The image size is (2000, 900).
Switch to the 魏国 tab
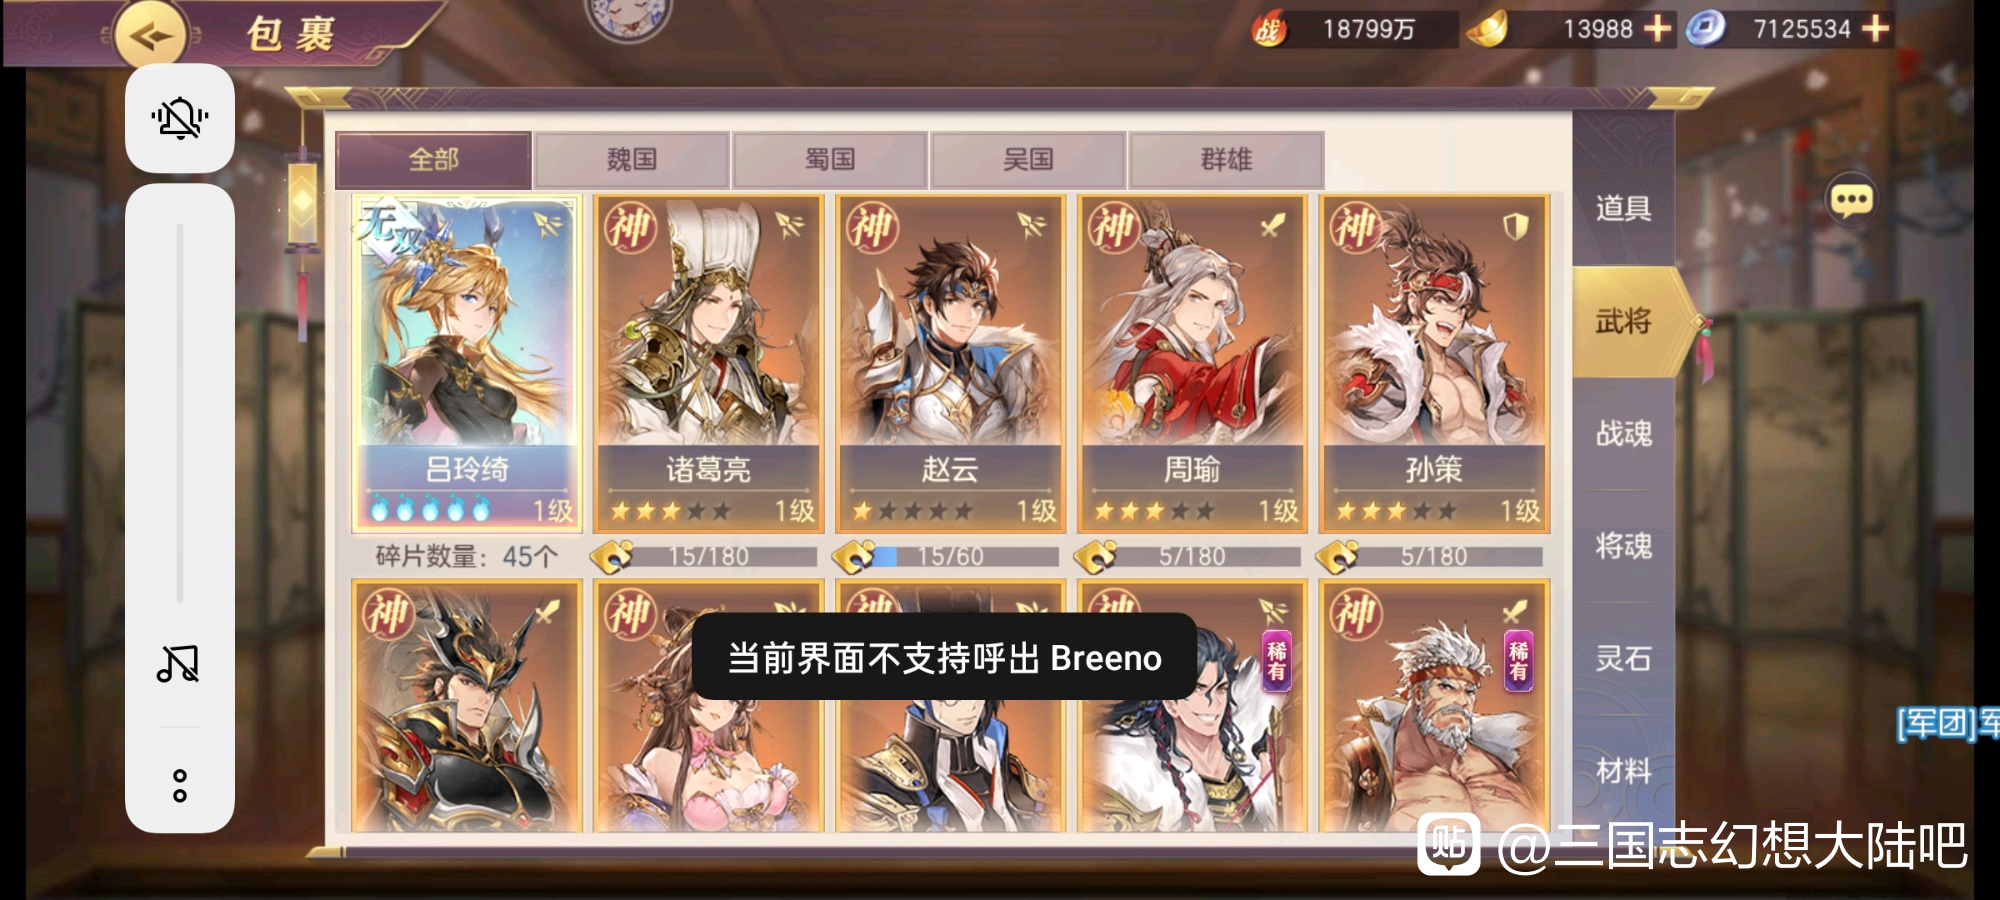coord(631,160)
